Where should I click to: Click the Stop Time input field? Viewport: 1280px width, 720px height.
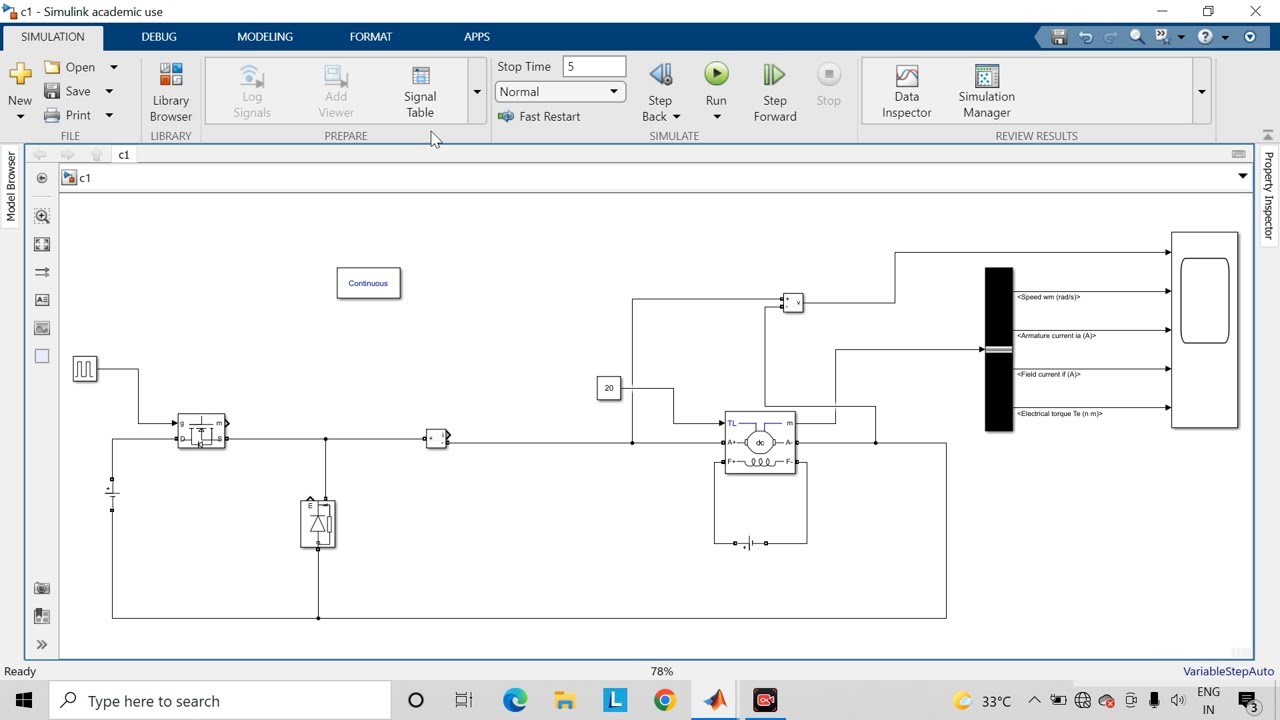coord(594,67)
